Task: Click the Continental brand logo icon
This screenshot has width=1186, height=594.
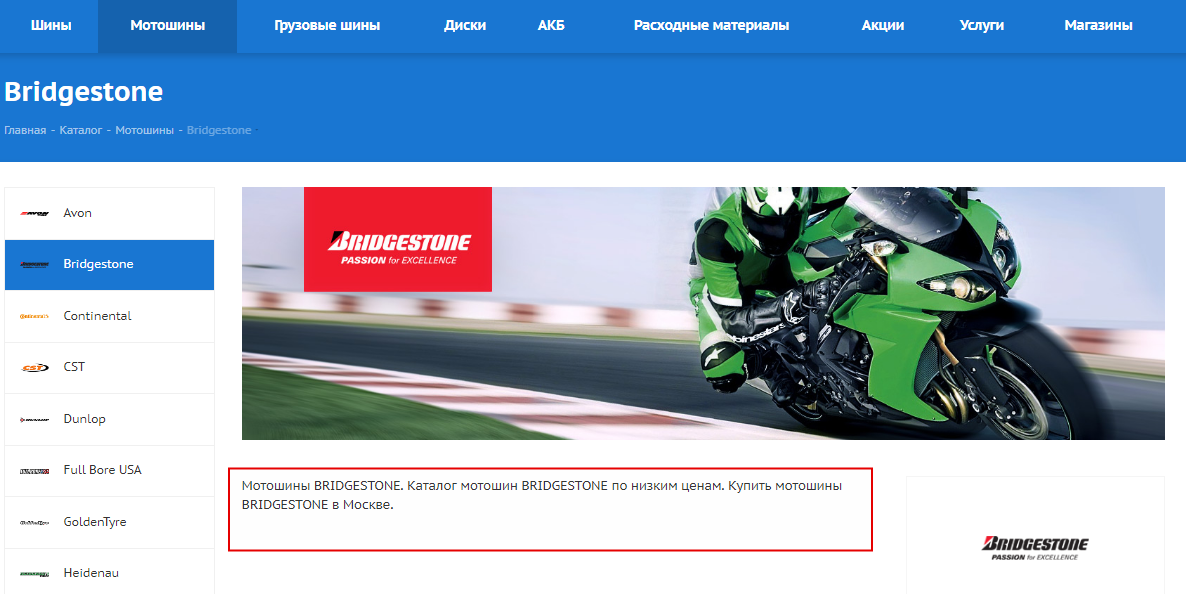Action: (x=34, y=316)
